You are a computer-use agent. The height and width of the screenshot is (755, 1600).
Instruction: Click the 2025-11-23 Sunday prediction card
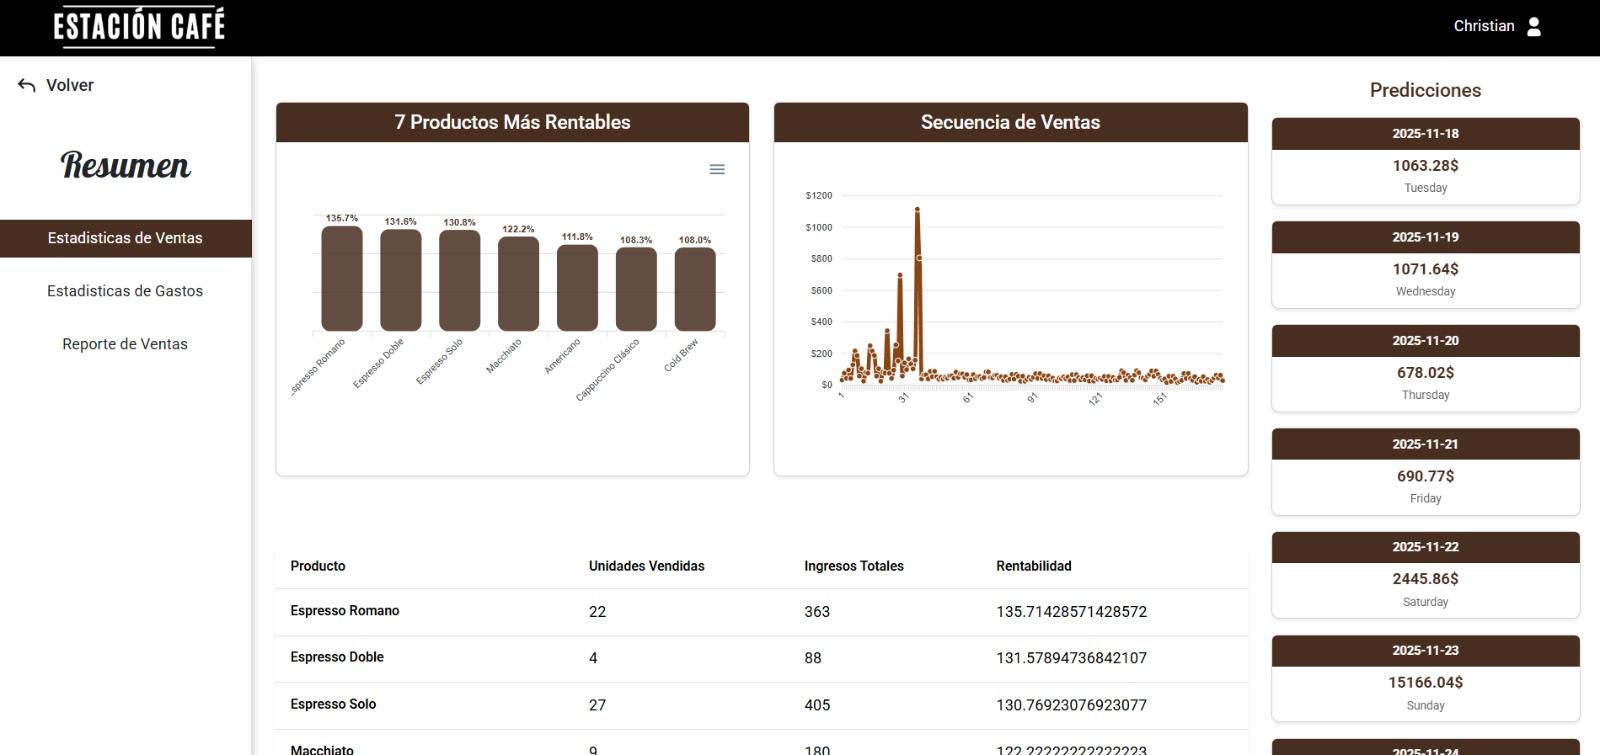(1425, 678)
